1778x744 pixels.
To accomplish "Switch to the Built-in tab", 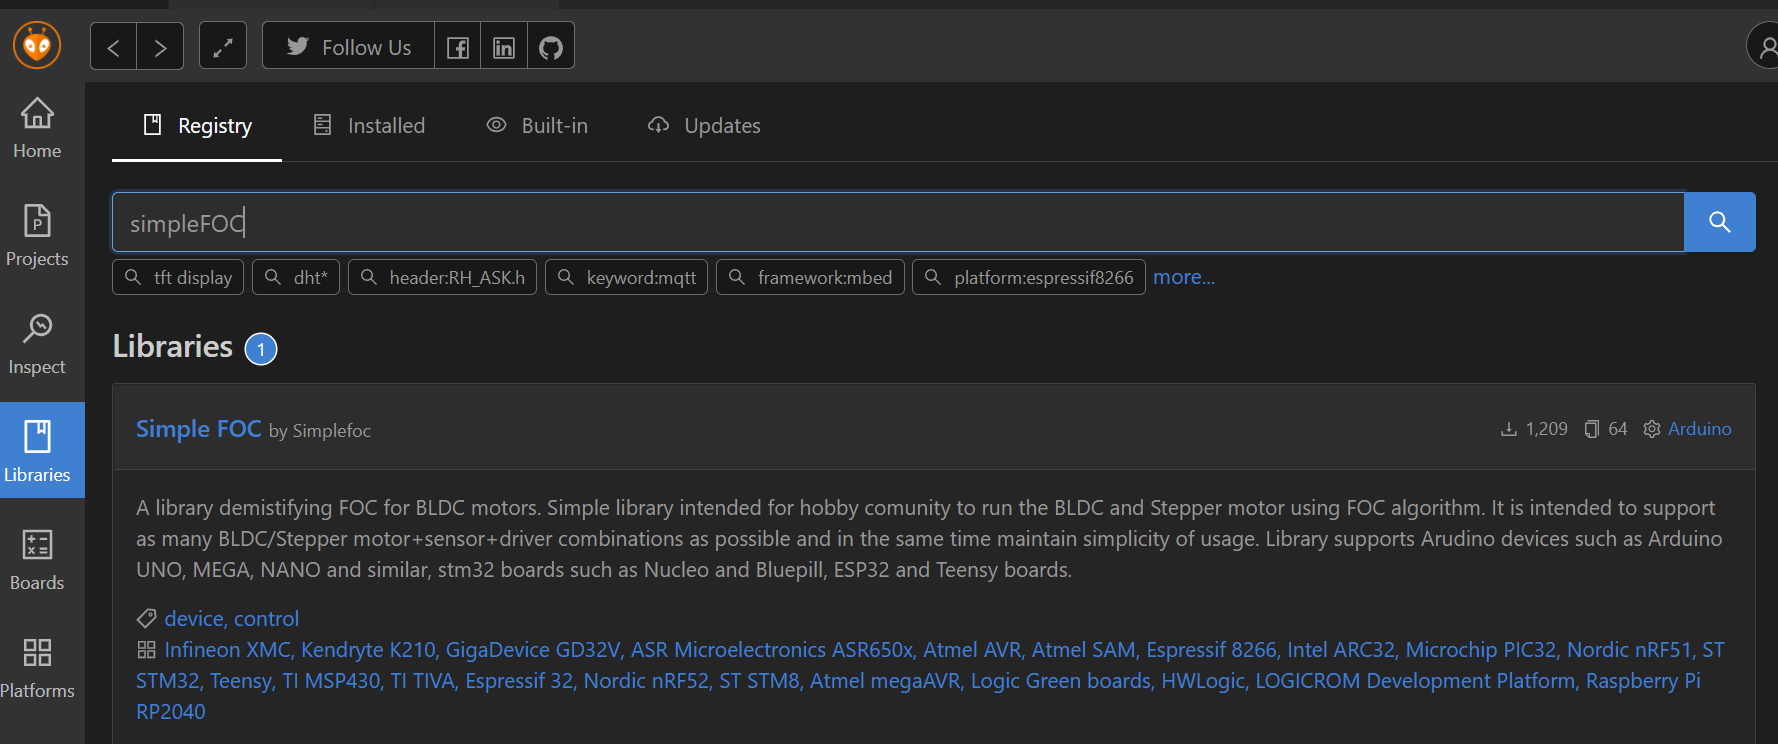I will click(537, 126).
